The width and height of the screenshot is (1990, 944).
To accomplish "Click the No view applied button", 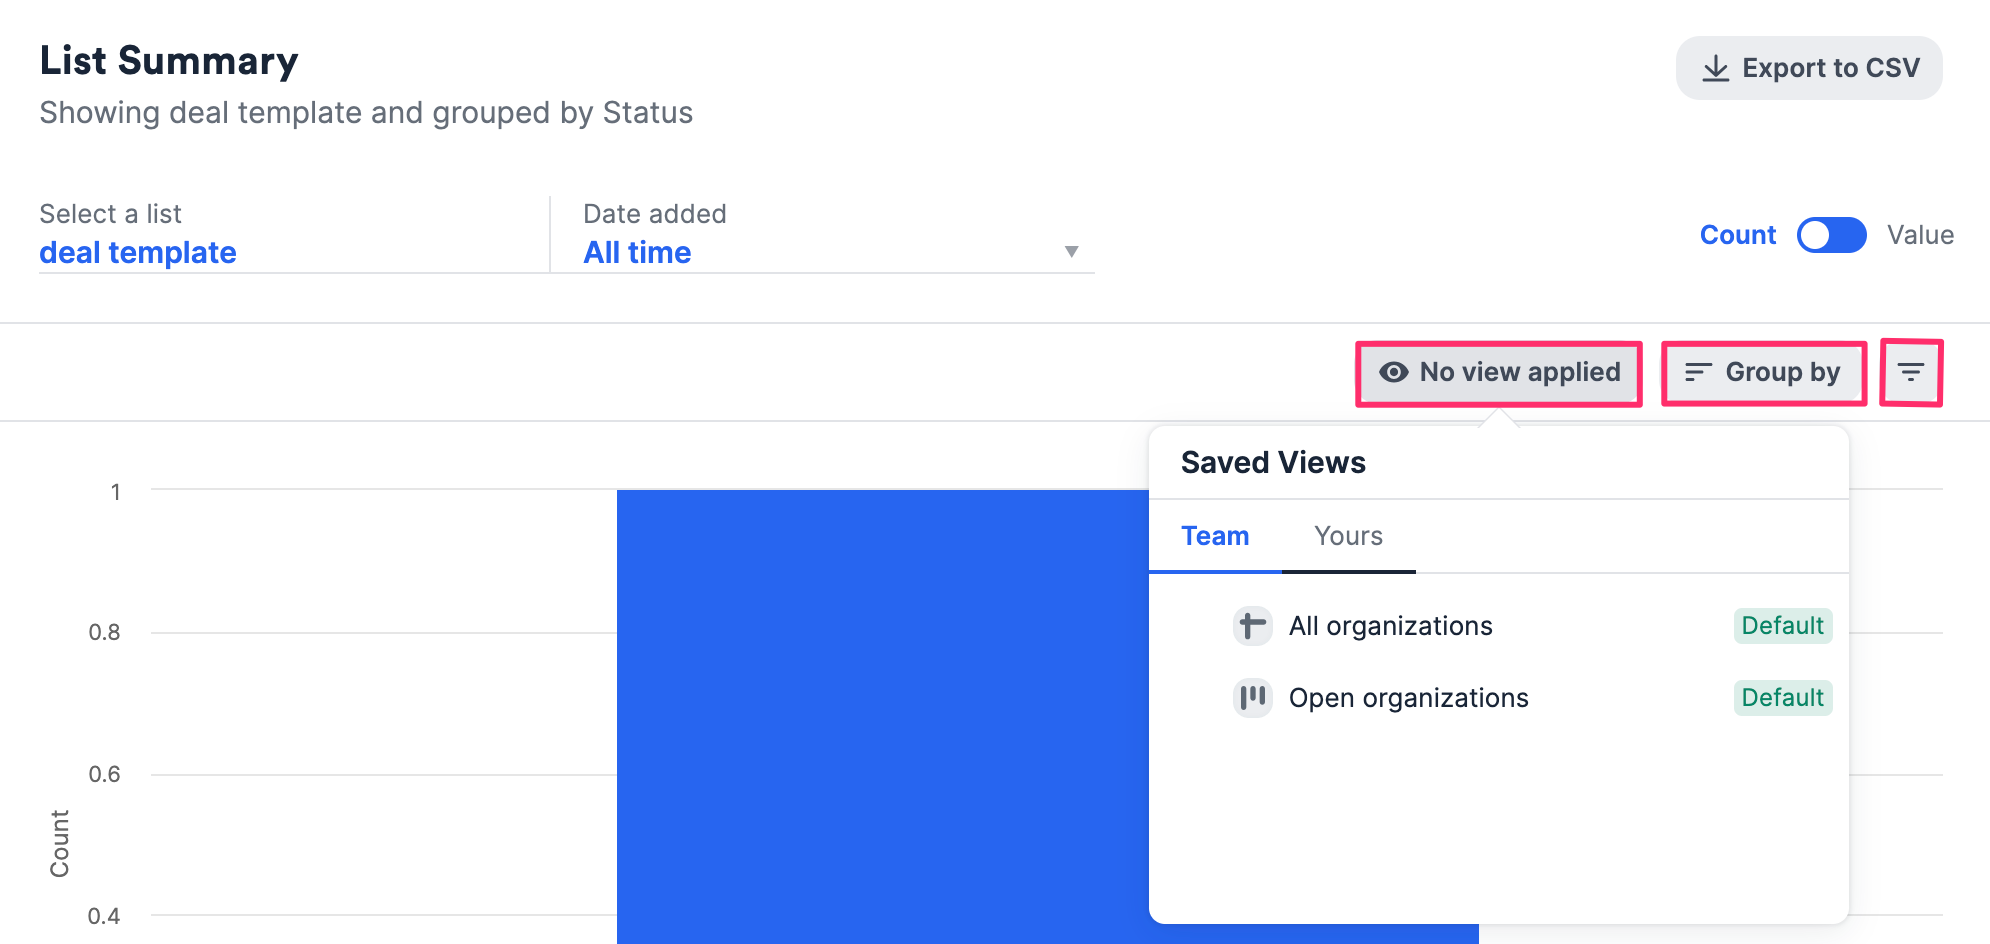I will pyautogui.click(x=1498, y=372).
